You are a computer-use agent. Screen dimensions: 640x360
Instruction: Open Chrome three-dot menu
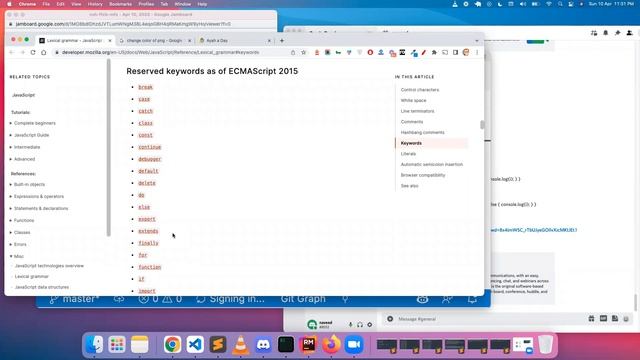tap(477, 52)
